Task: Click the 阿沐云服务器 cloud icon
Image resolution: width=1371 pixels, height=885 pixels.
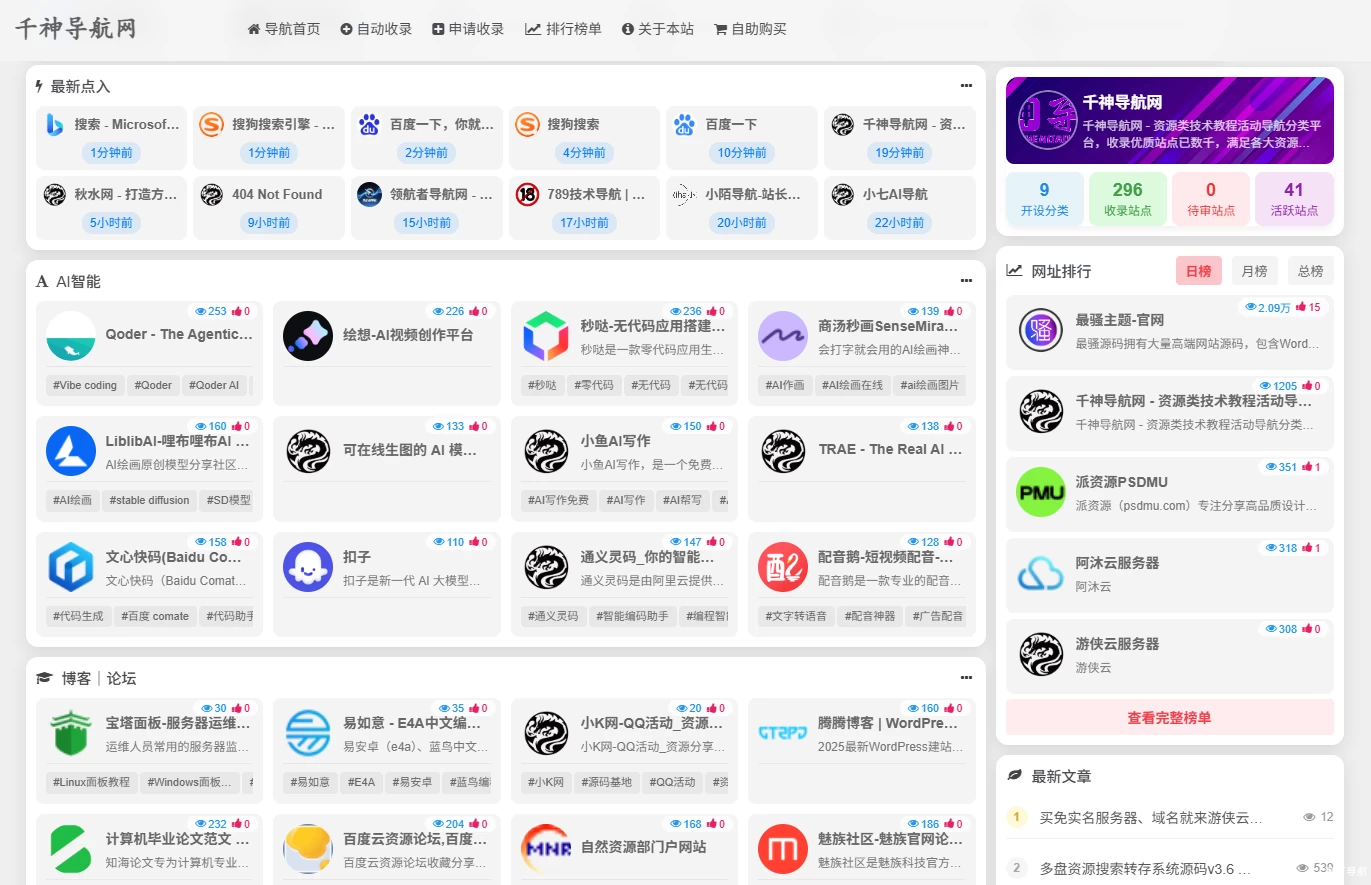Action: coord(1040,573)
